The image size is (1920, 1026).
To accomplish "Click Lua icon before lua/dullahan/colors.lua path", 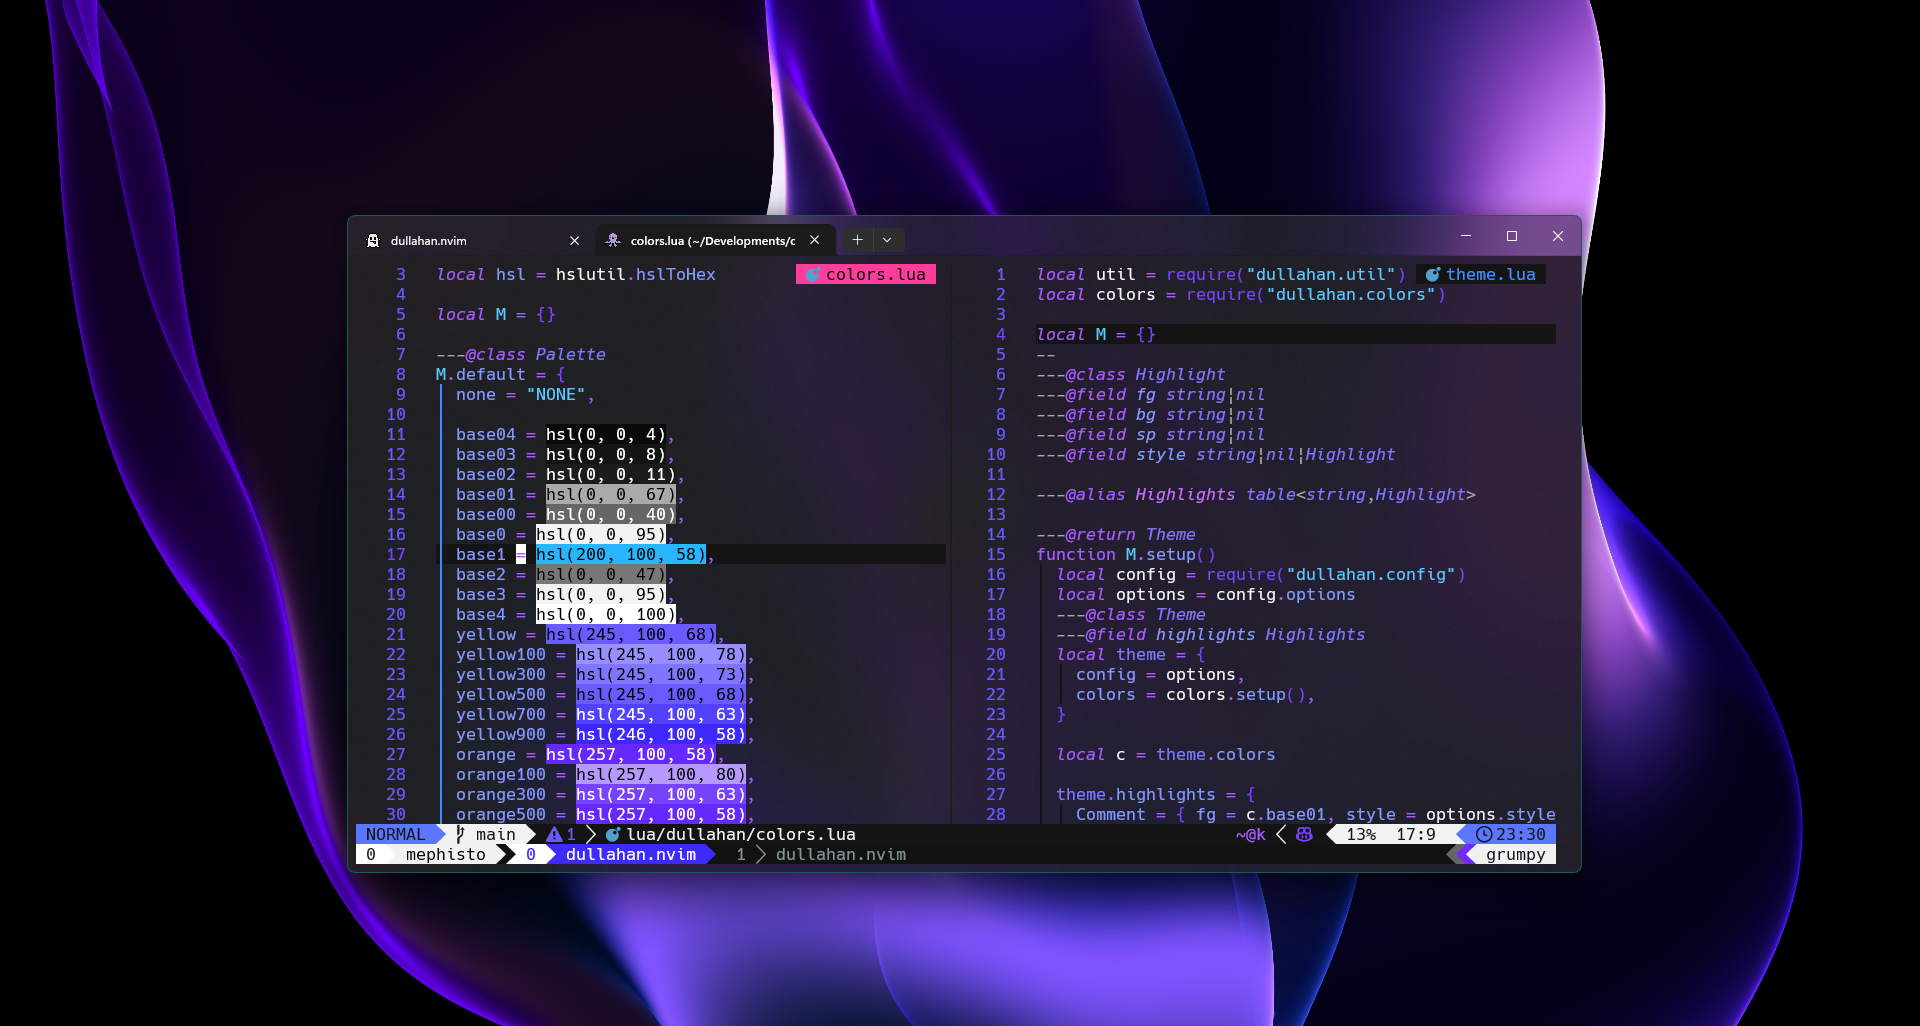I will click(612, 834).
